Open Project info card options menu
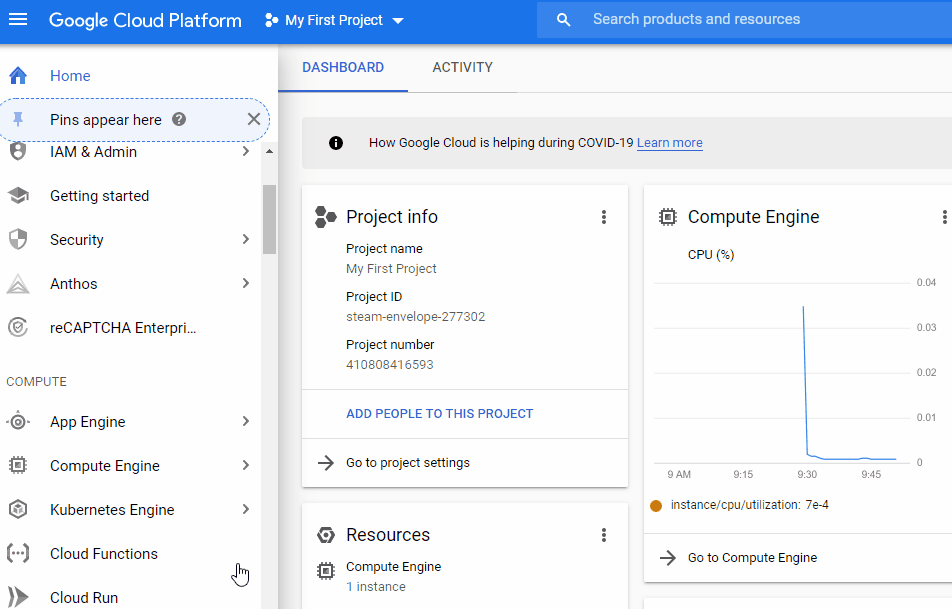The width and height of the screenshot is (952, 609). [x=604, y=217]
